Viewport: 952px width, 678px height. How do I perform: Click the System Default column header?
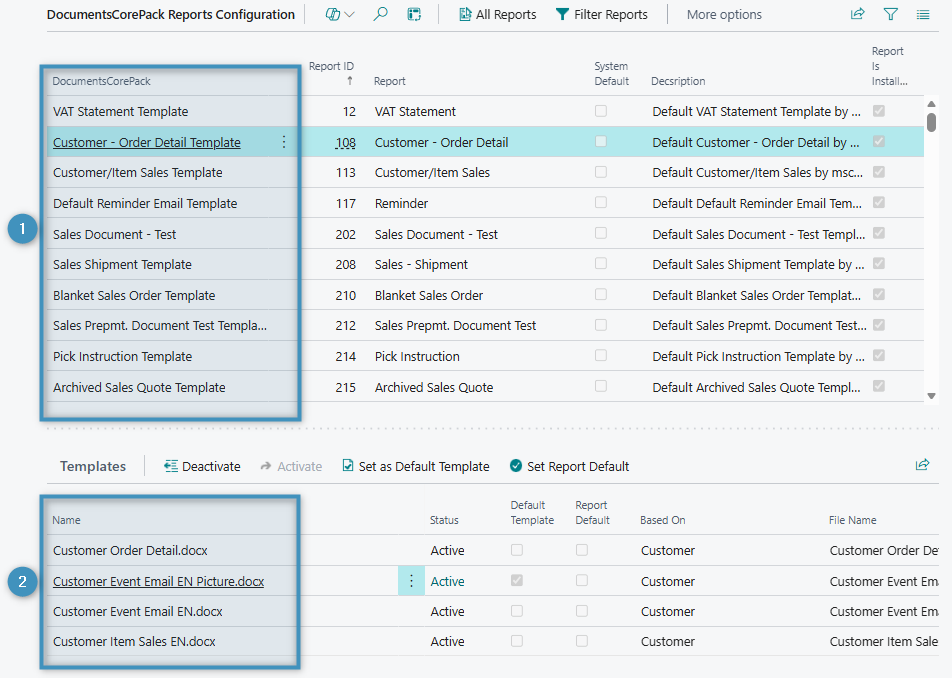pos(611,73)
